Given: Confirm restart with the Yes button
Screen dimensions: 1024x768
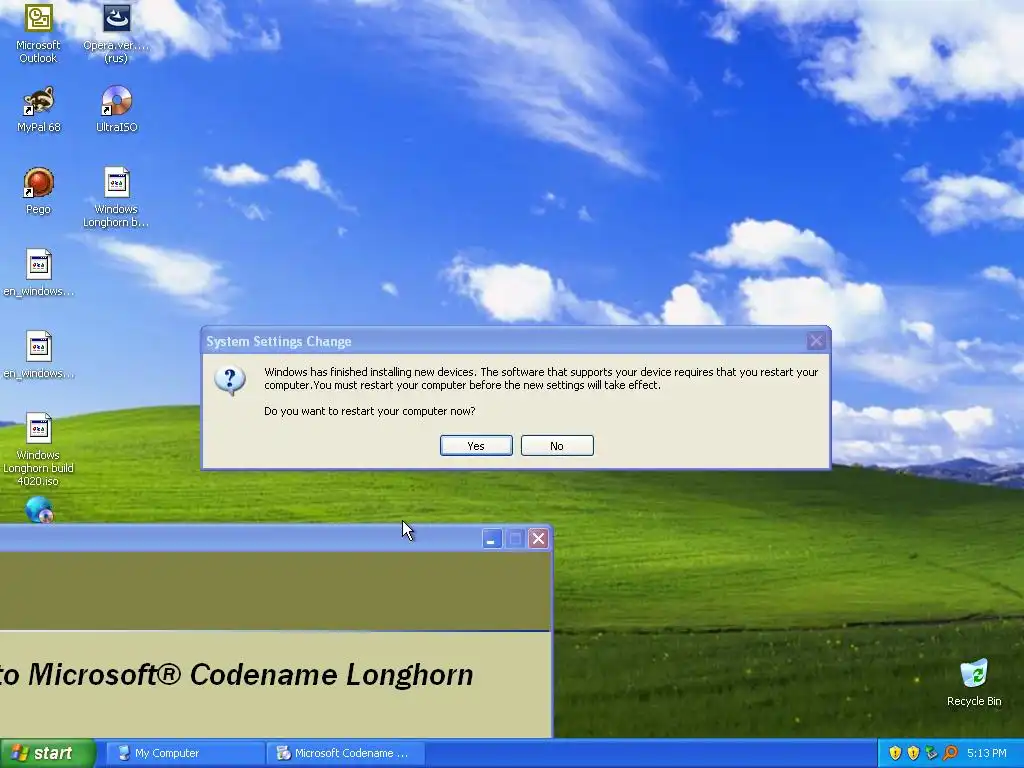Looking at the screenshot, I should point(476,445).
